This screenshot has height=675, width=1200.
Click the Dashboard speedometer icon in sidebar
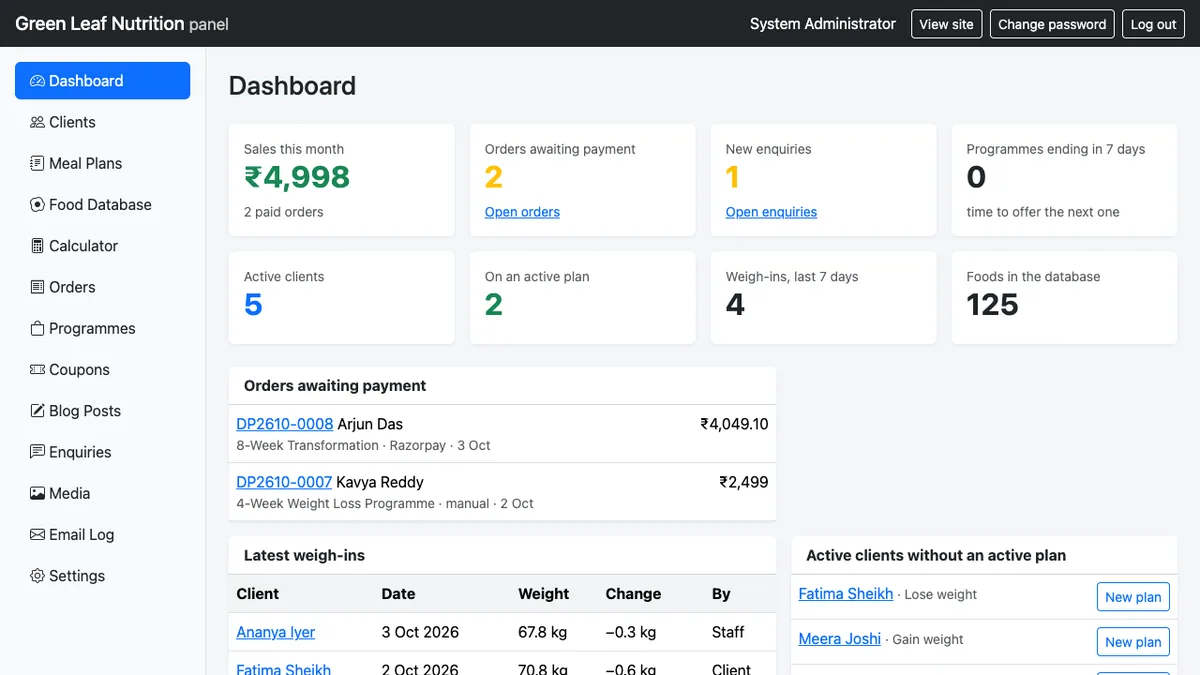[37, 81]
